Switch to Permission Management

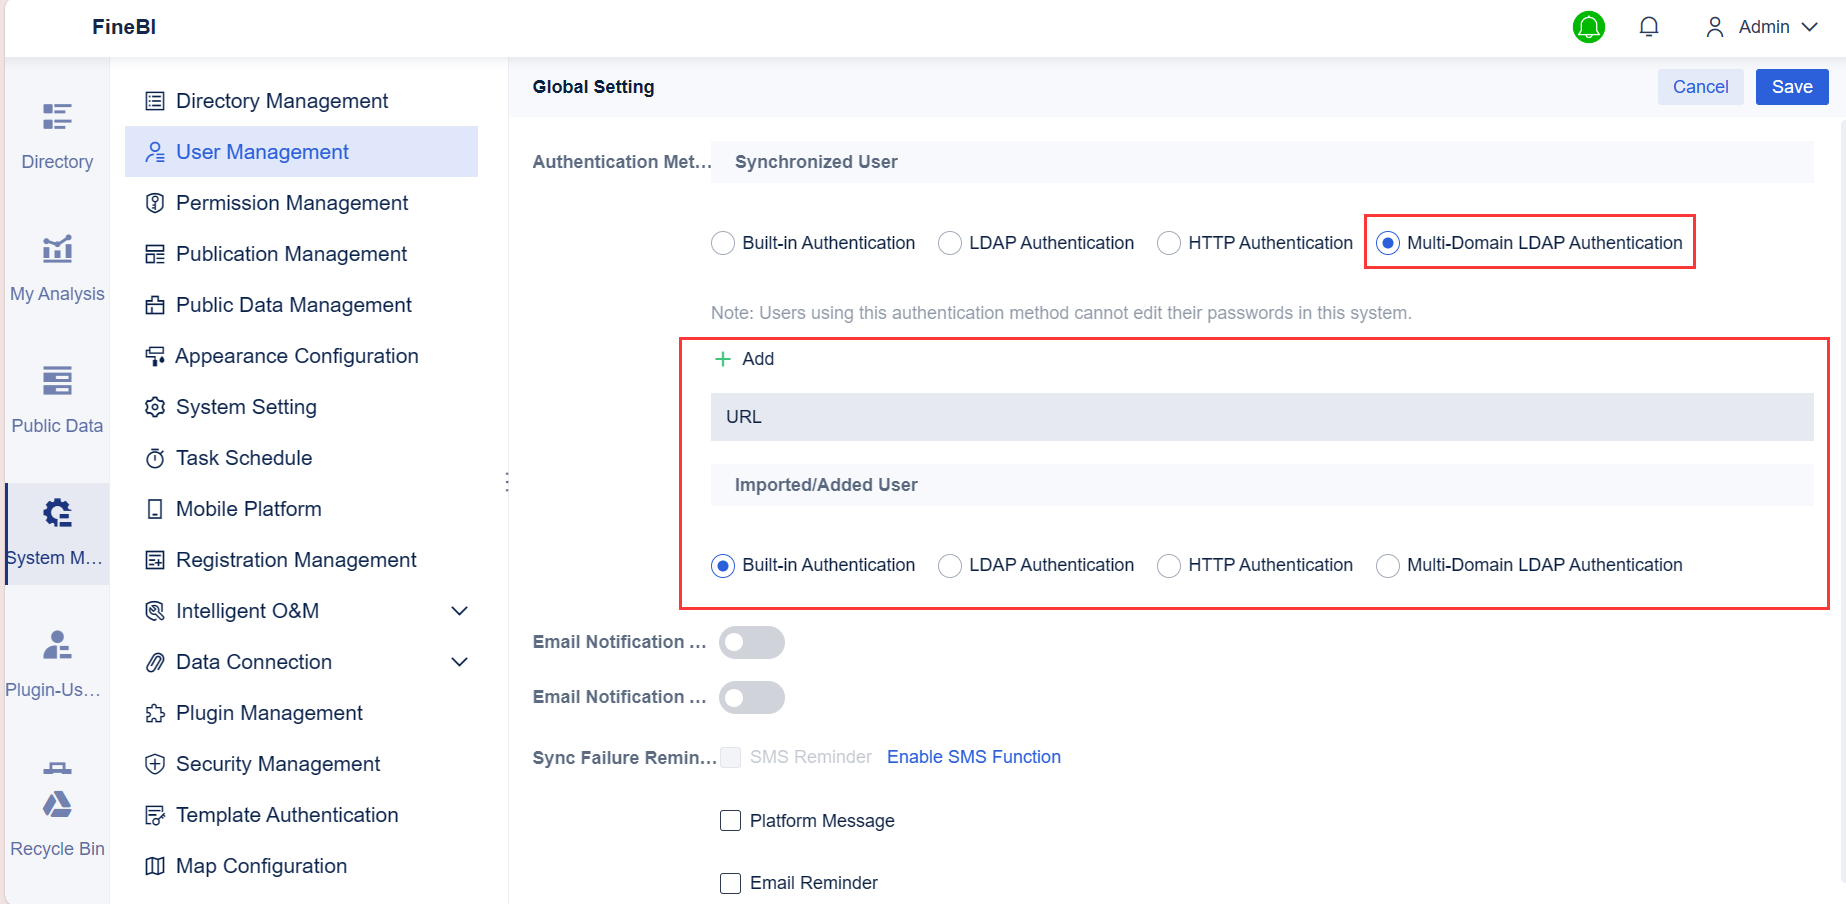292,202
